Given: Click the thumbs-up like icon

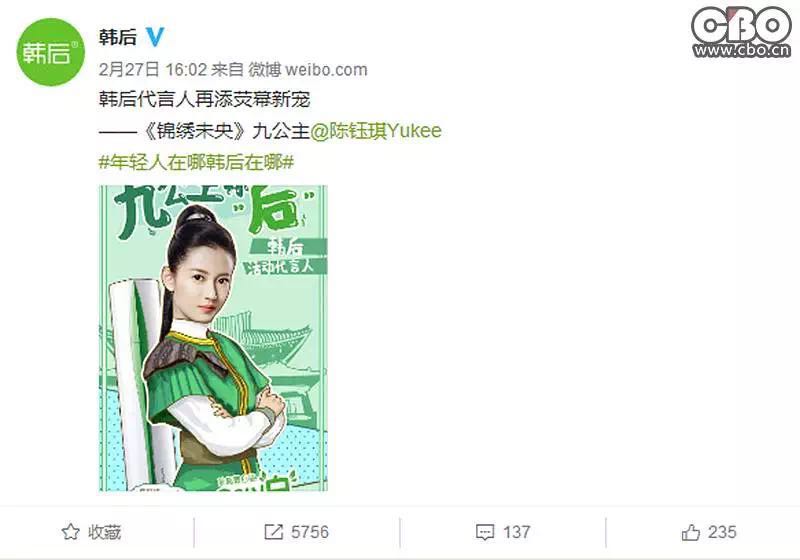Looking at the screenshot, I should pyautogui.click(x=690, y=532).
